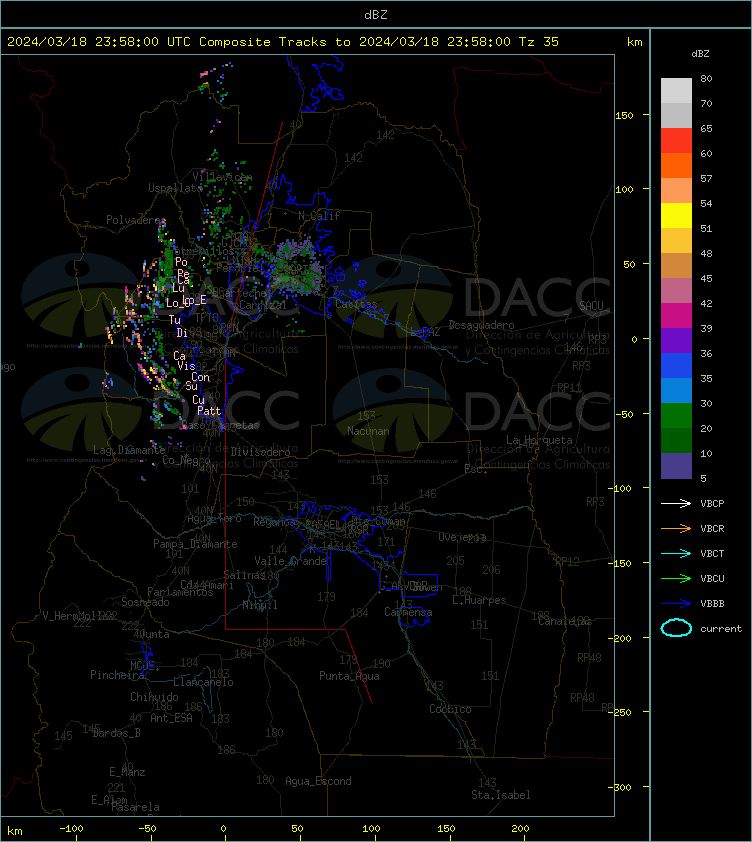Image resolution: width=752 pixels, height=842 pixels.
Task: Click the 'Agua_Escond' map label
Action: point(319,781)
